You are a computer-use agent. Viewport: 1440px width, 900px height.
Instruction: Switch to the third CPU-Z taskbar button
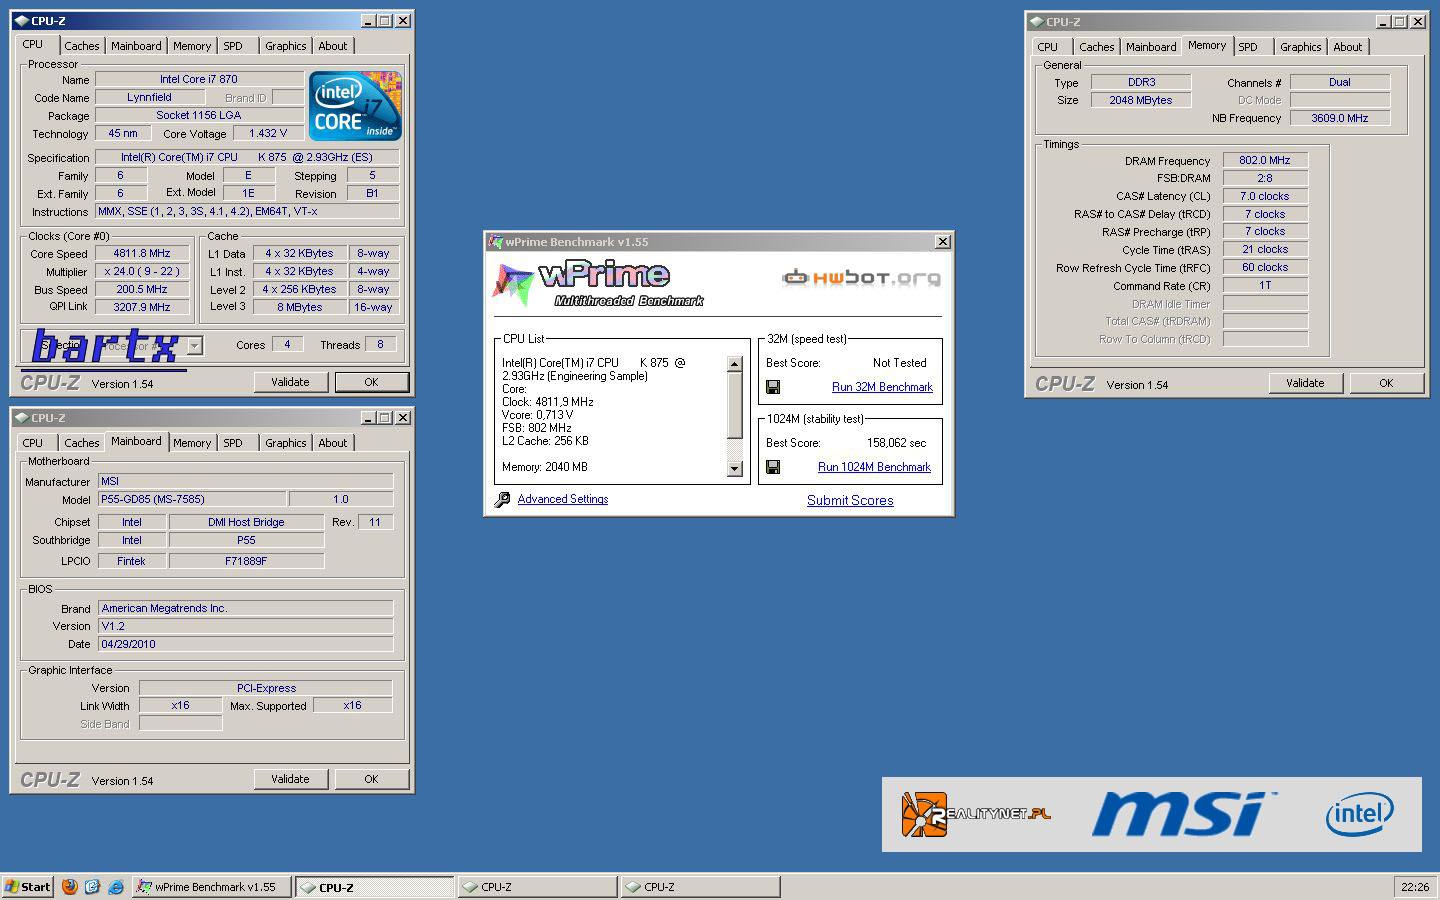pyautogui.click(x=700, y=887)
